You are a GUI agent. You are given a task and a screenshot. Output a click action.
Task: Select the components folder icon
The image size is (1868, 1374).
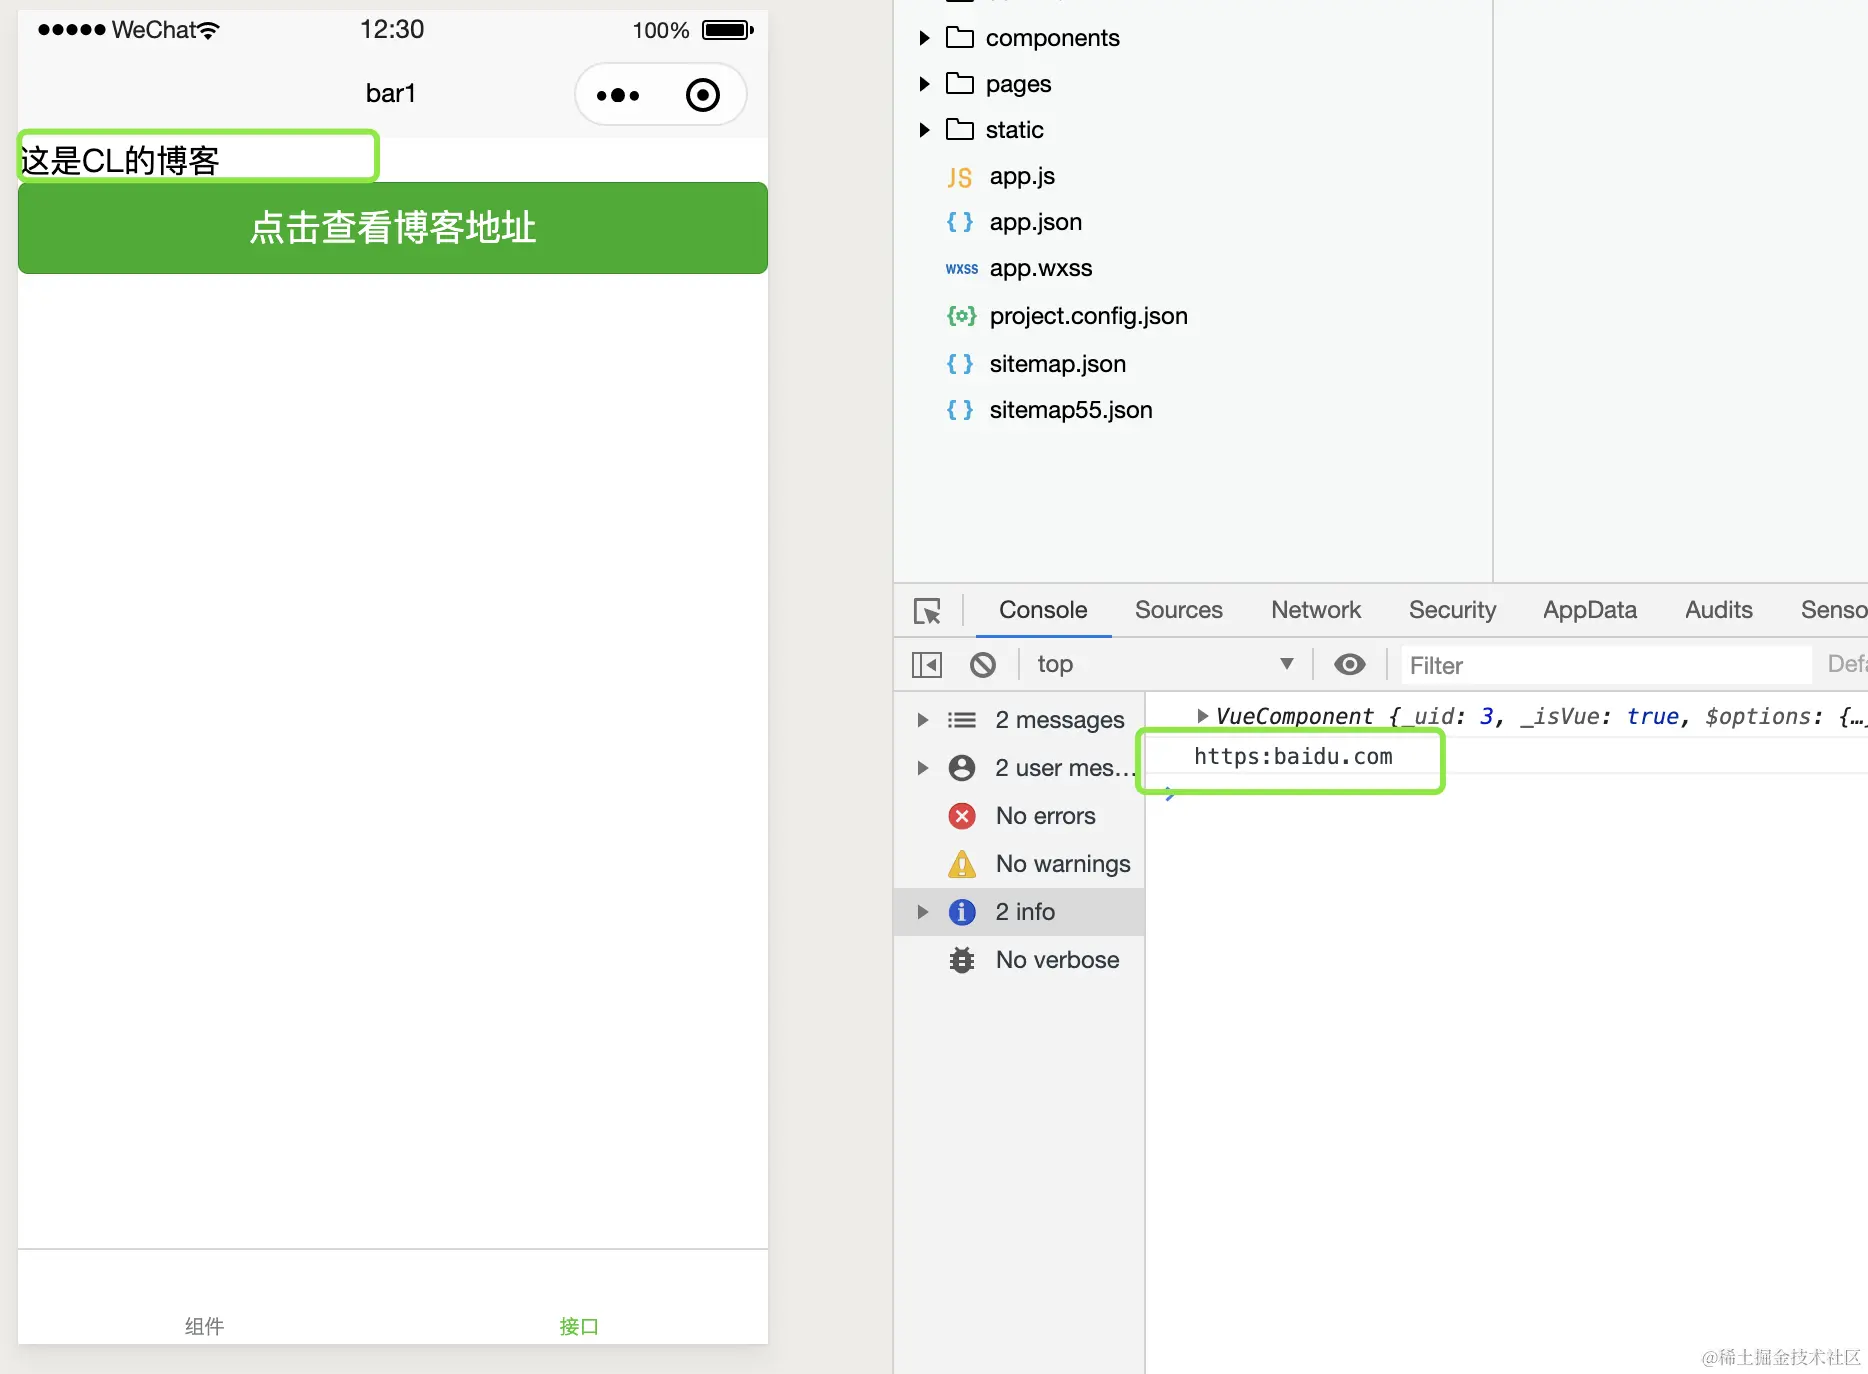[x=960, y=38]
